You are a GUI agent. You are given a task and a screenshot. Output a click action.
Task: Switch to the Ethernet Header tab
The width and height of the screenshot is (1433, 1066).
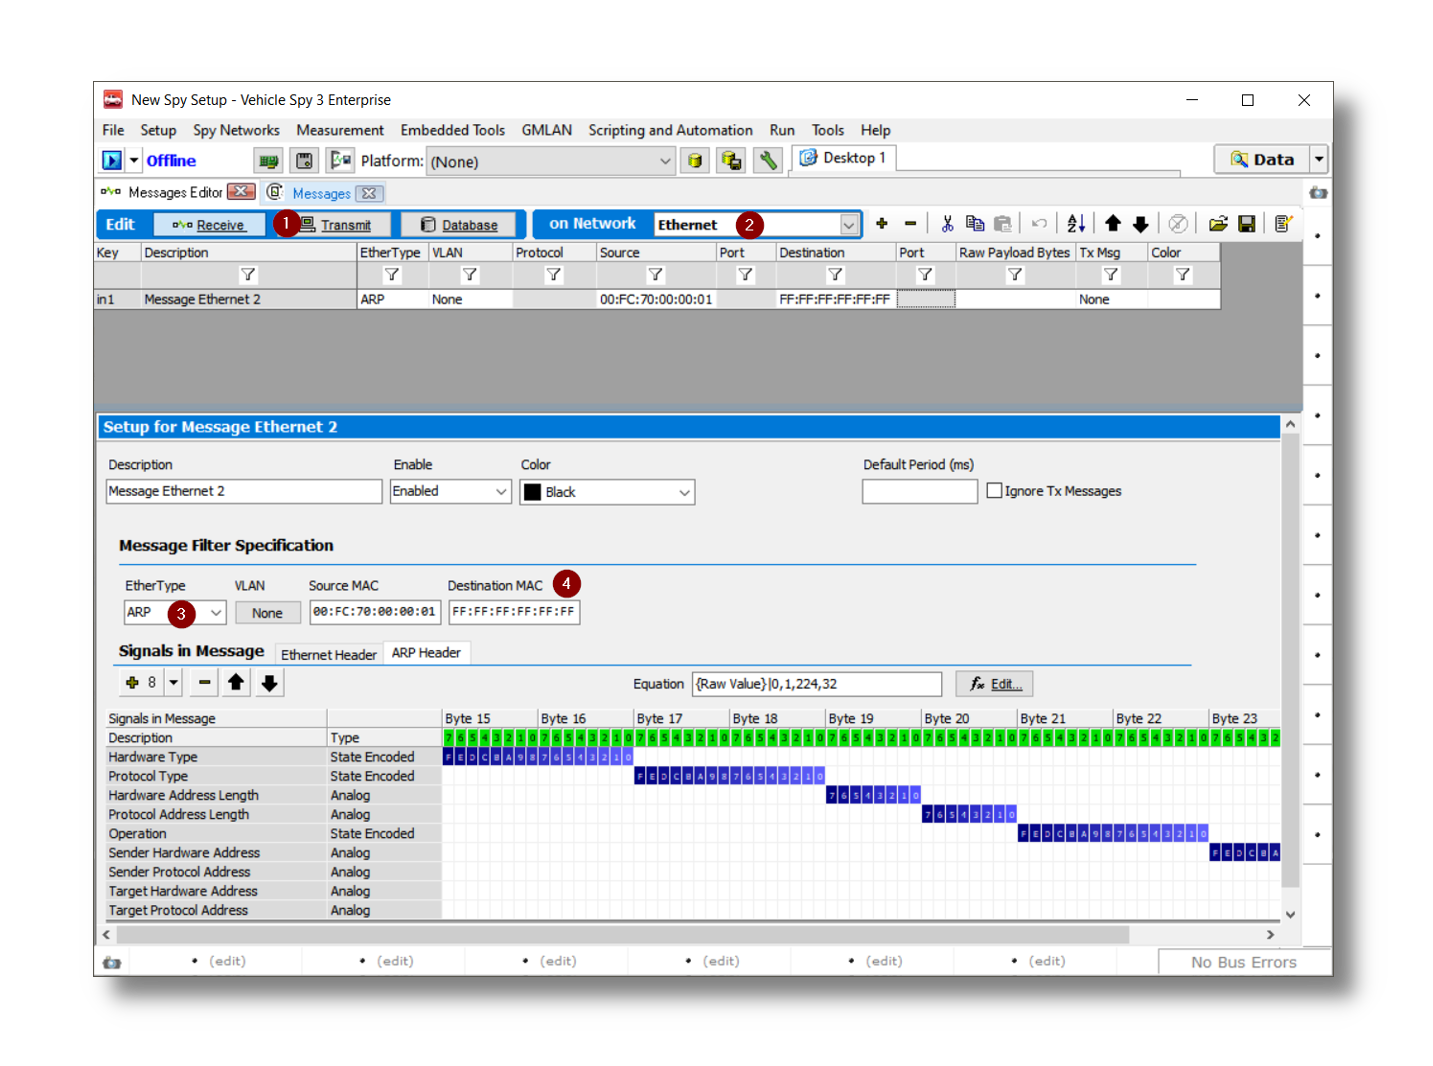click(328, 654)
